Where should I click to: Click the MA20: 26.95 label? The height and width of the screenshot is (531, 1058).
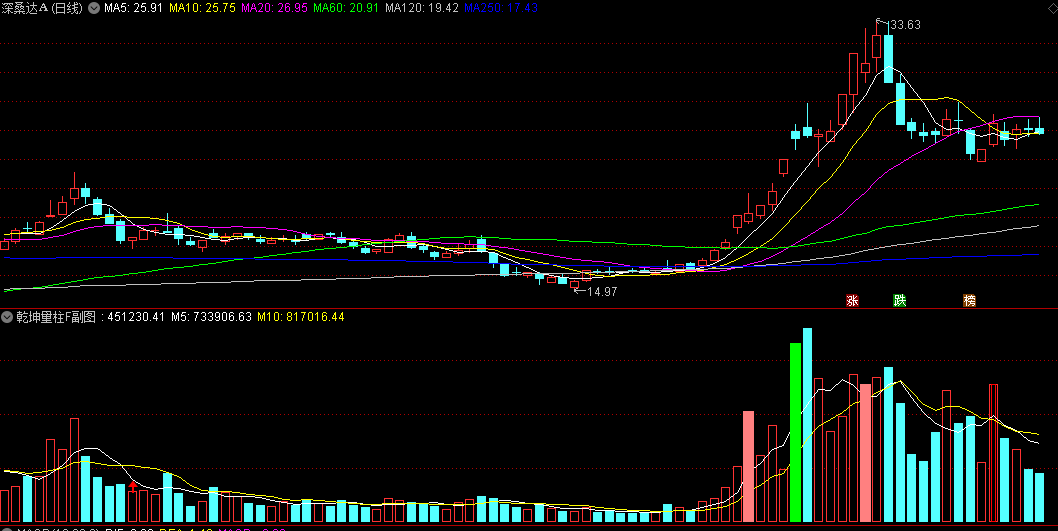tap(275, 8)
